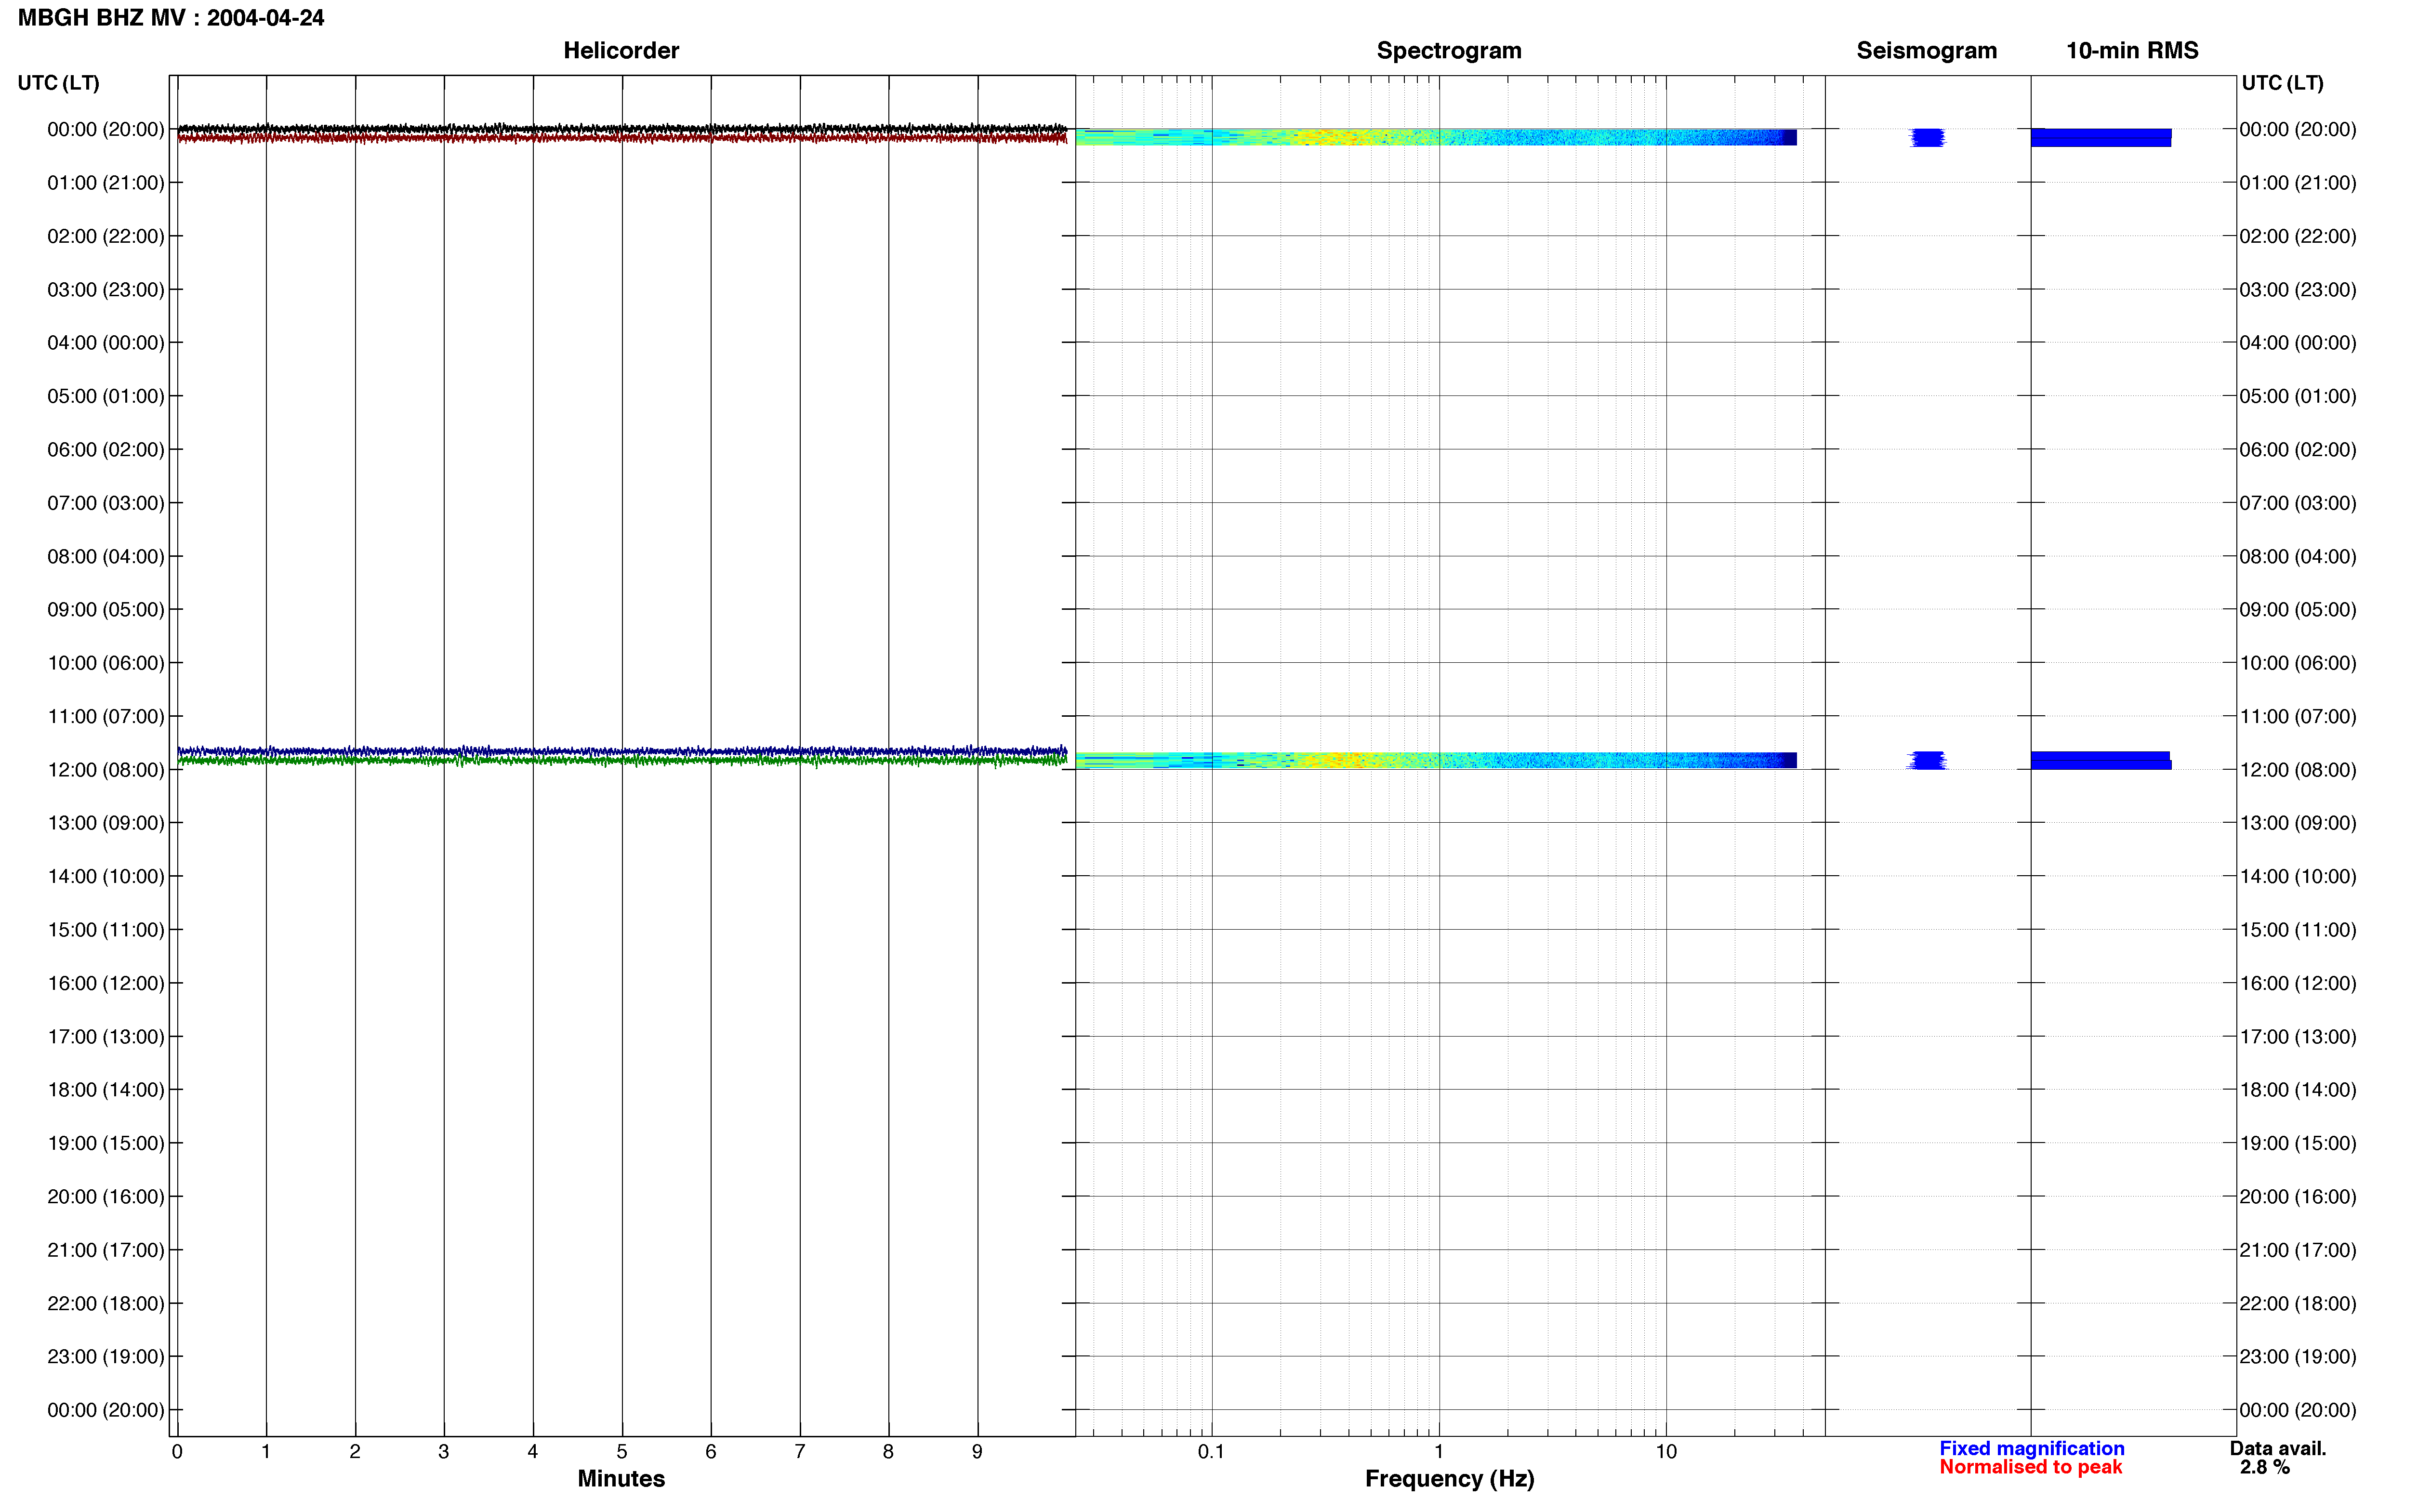Click the "06:00 (02:00)" label on the left axis

106,450
